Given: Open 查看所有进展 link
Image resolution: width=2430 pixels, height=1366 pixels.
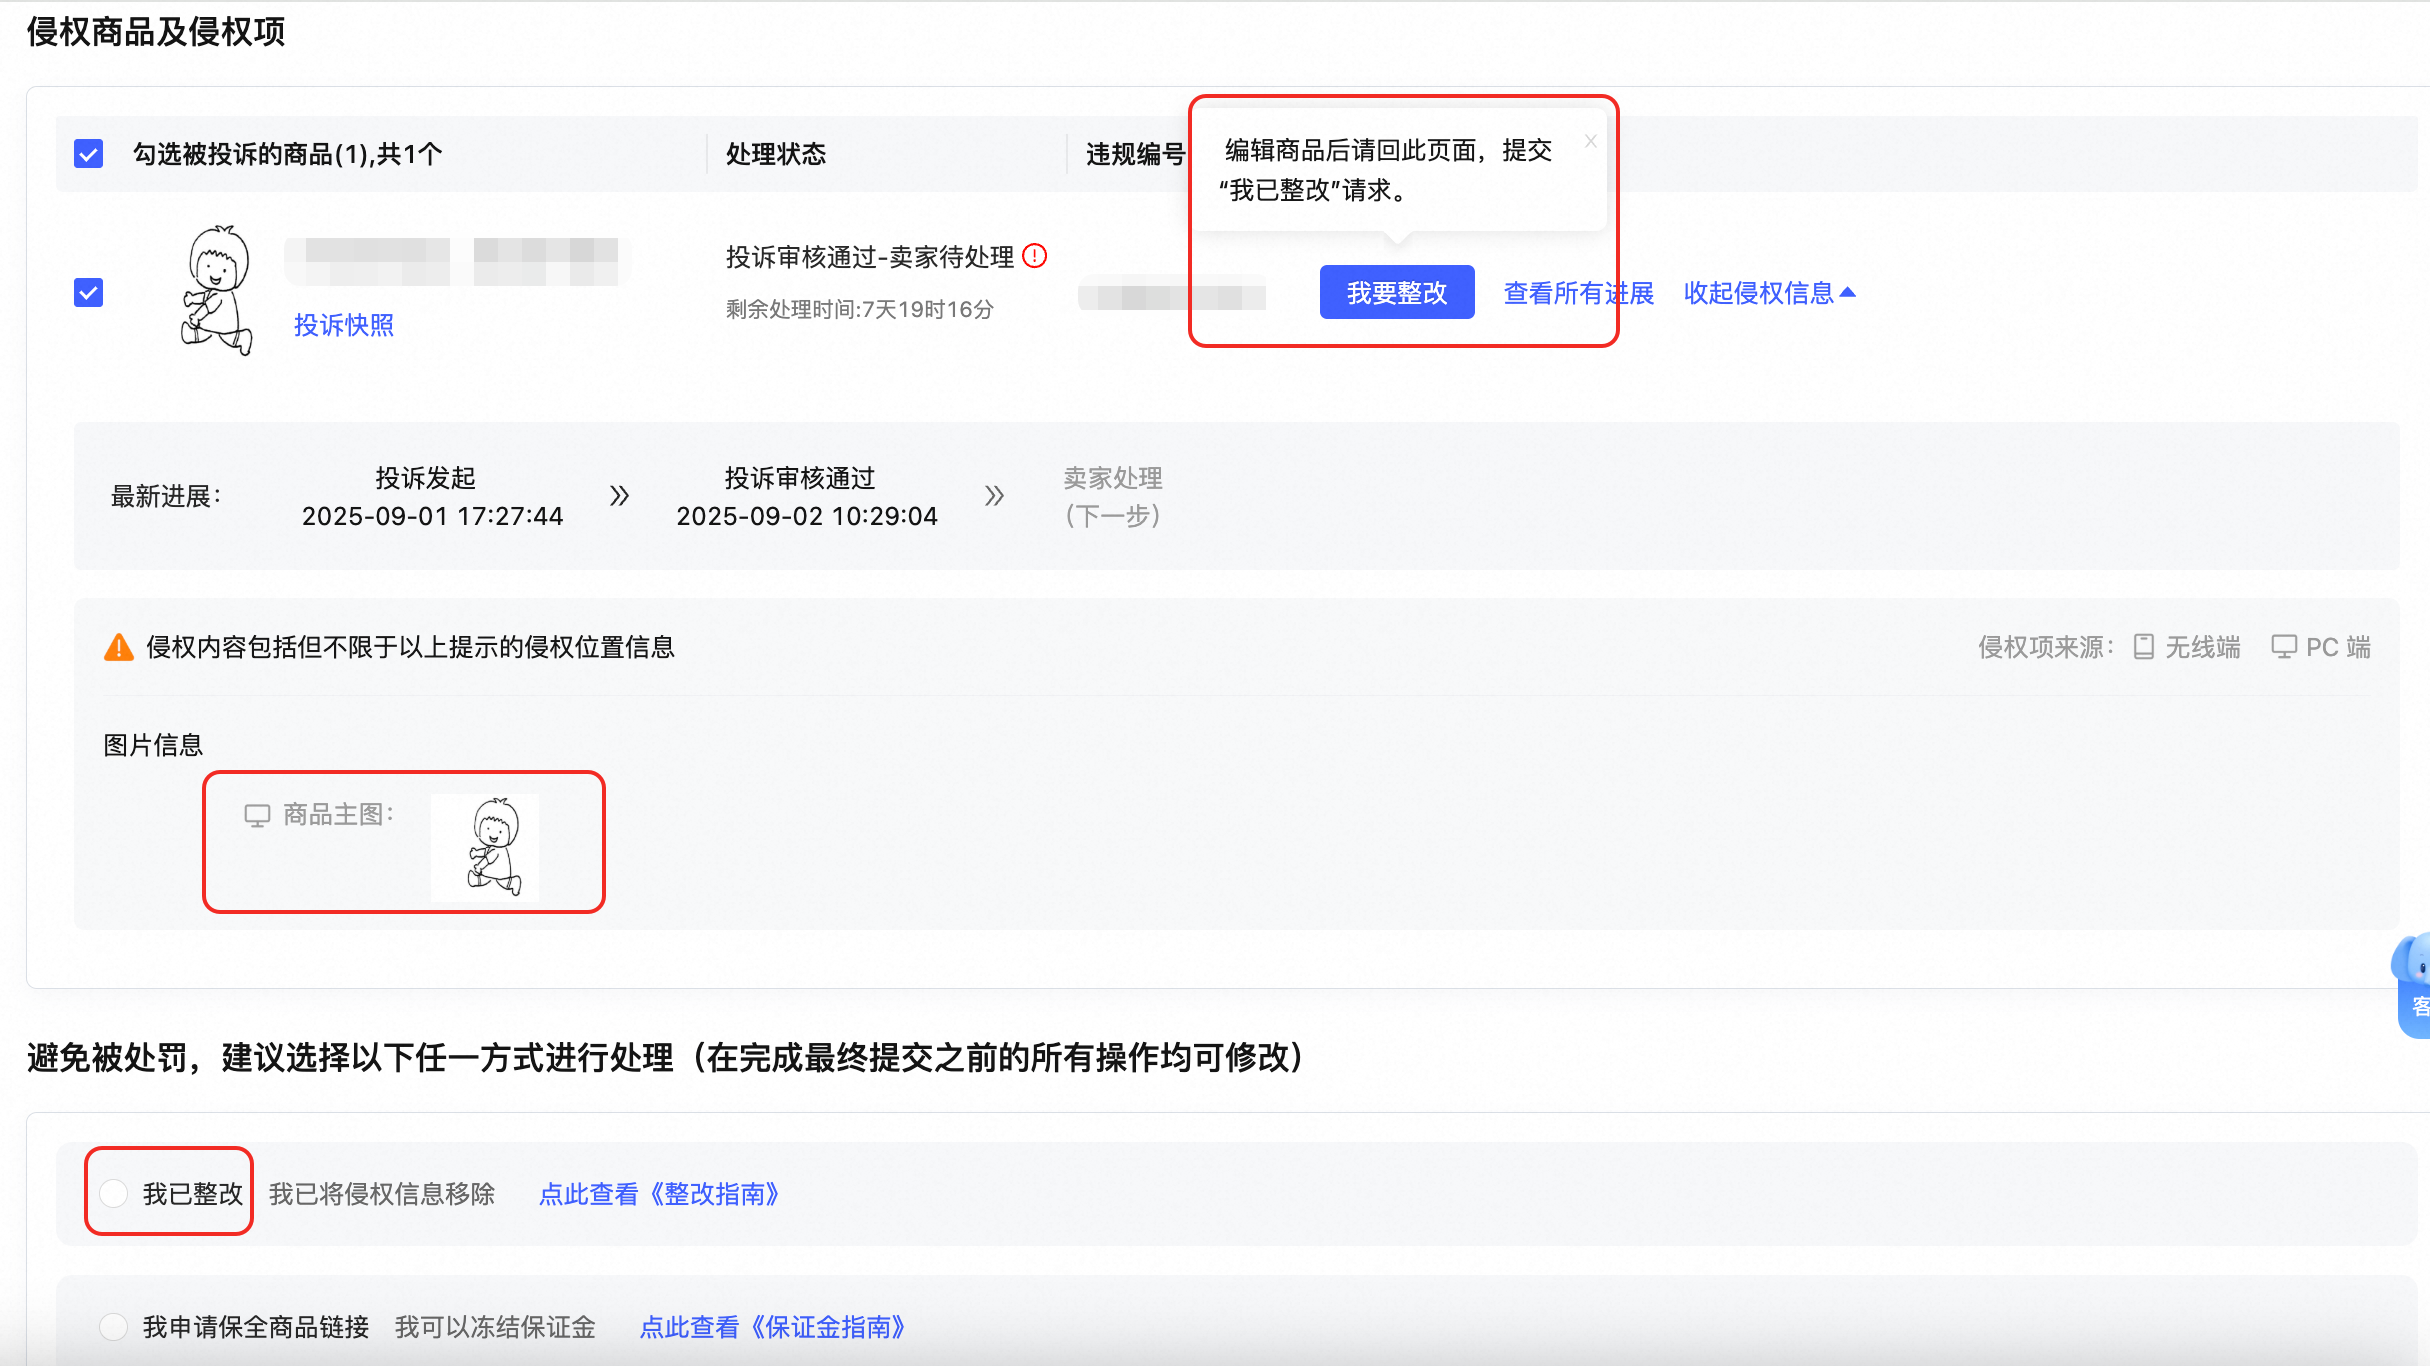Looking at the screenshot, I should pyautogui.click(x=1579, y=293).
